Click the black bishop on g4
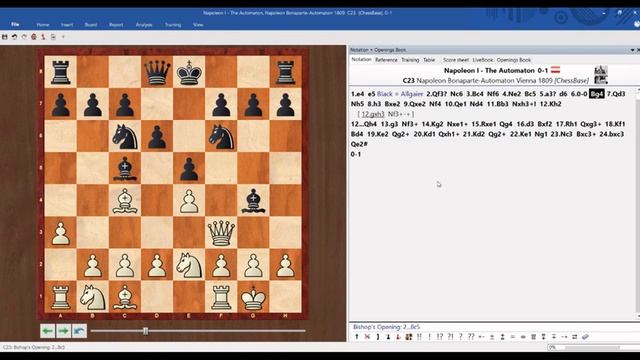 pos(253,201)
